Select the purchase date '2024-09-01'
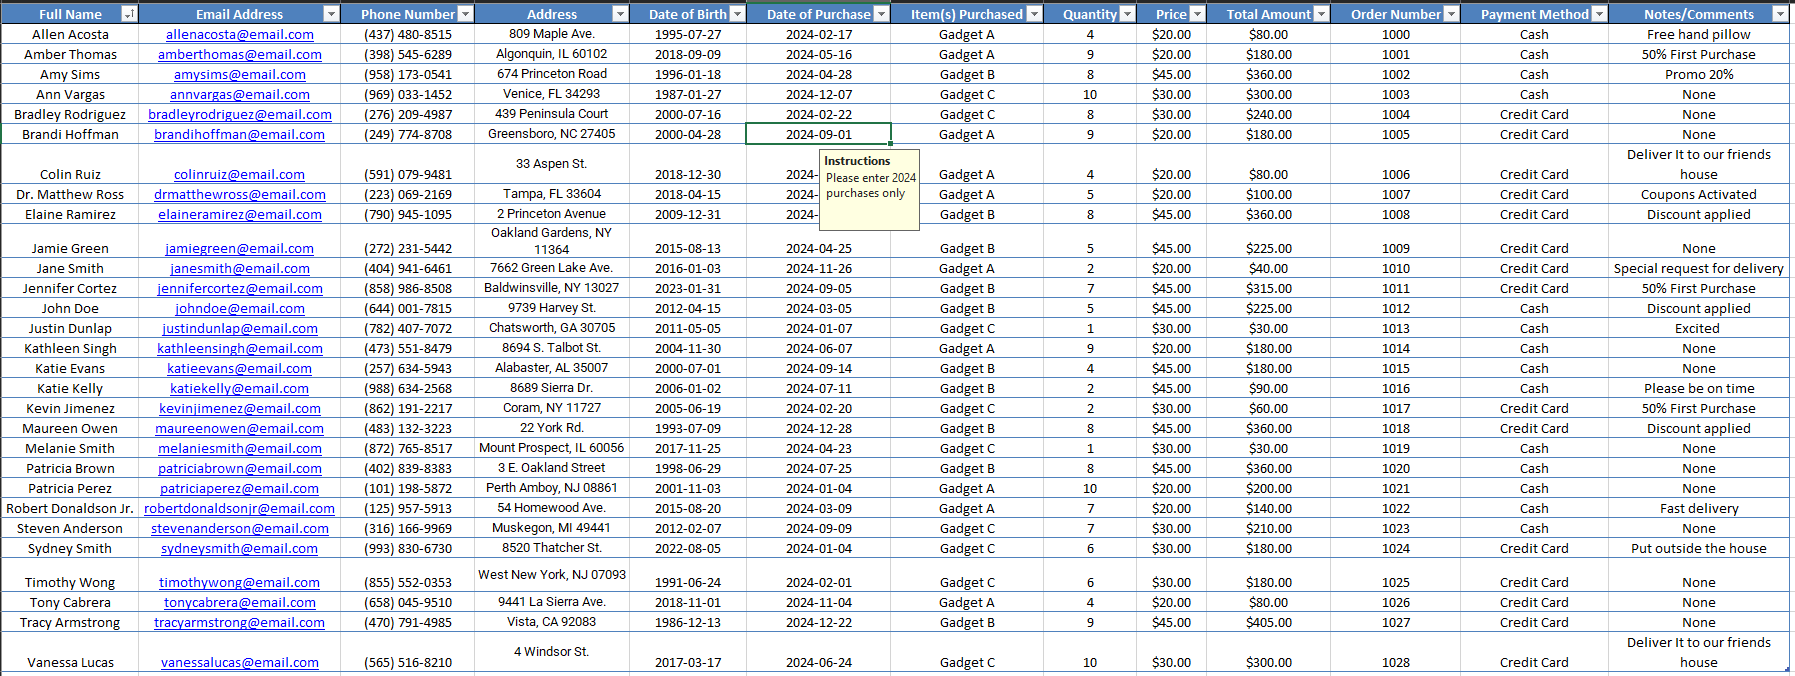This screenshot has width=1795, height=676. pos(819,134)
